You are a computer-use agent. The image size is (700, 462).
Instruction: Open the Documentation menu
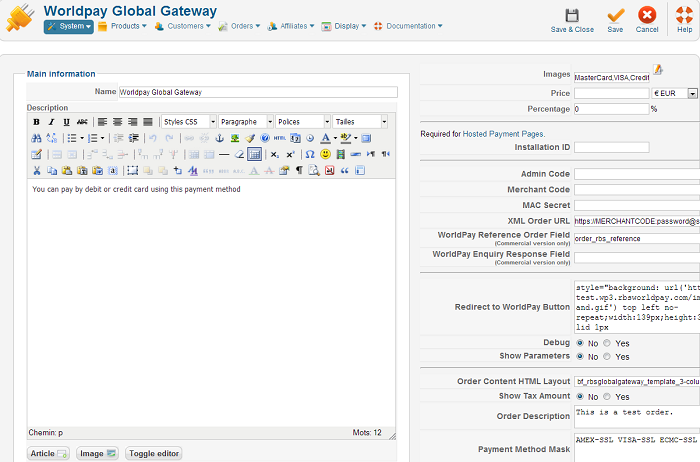point(408,26)
